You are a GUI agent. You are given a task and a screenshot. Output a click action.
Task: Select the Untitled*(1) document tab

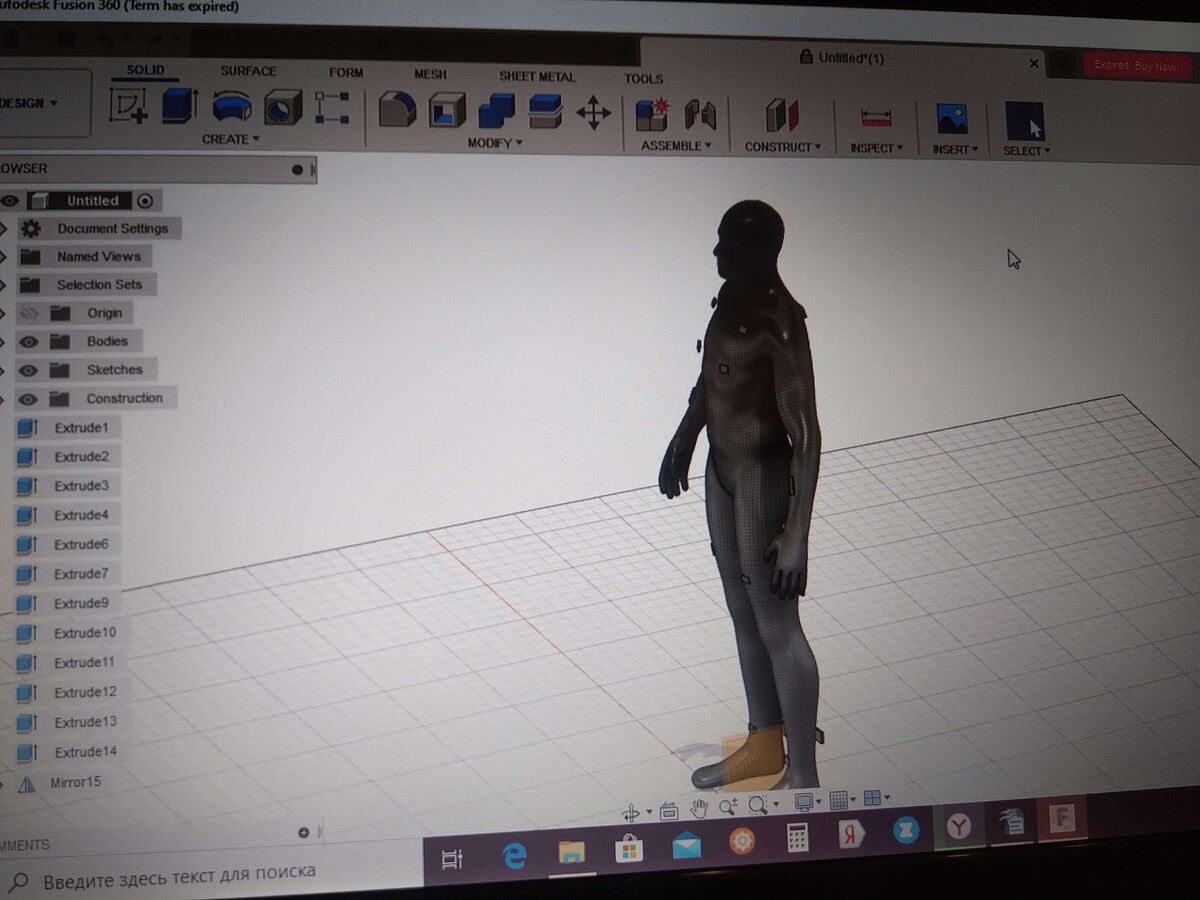[842, 58]
